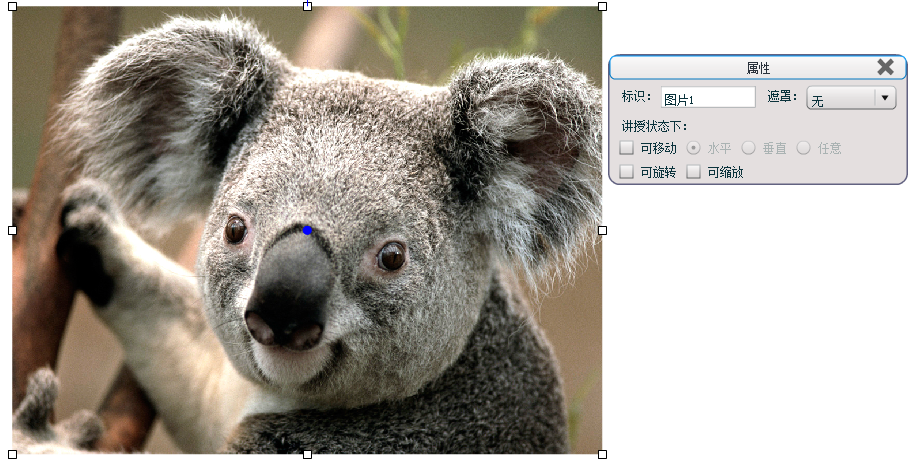Click the middle-left resize handle of the image
Viewport: 911px width, 463px height.
12,230
